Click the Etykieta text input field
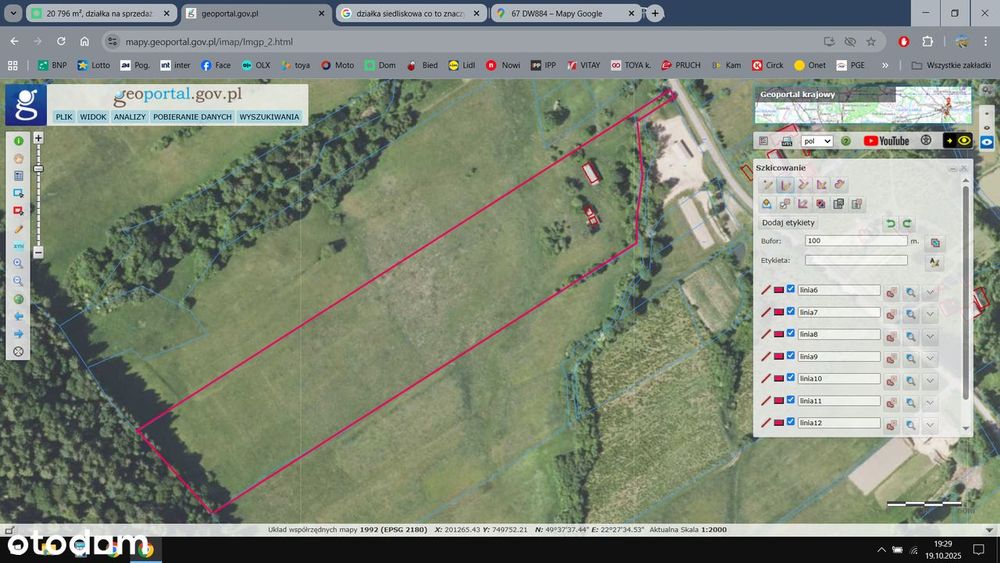The width and height of the screenshot is (1000, 563). [856, 260]
